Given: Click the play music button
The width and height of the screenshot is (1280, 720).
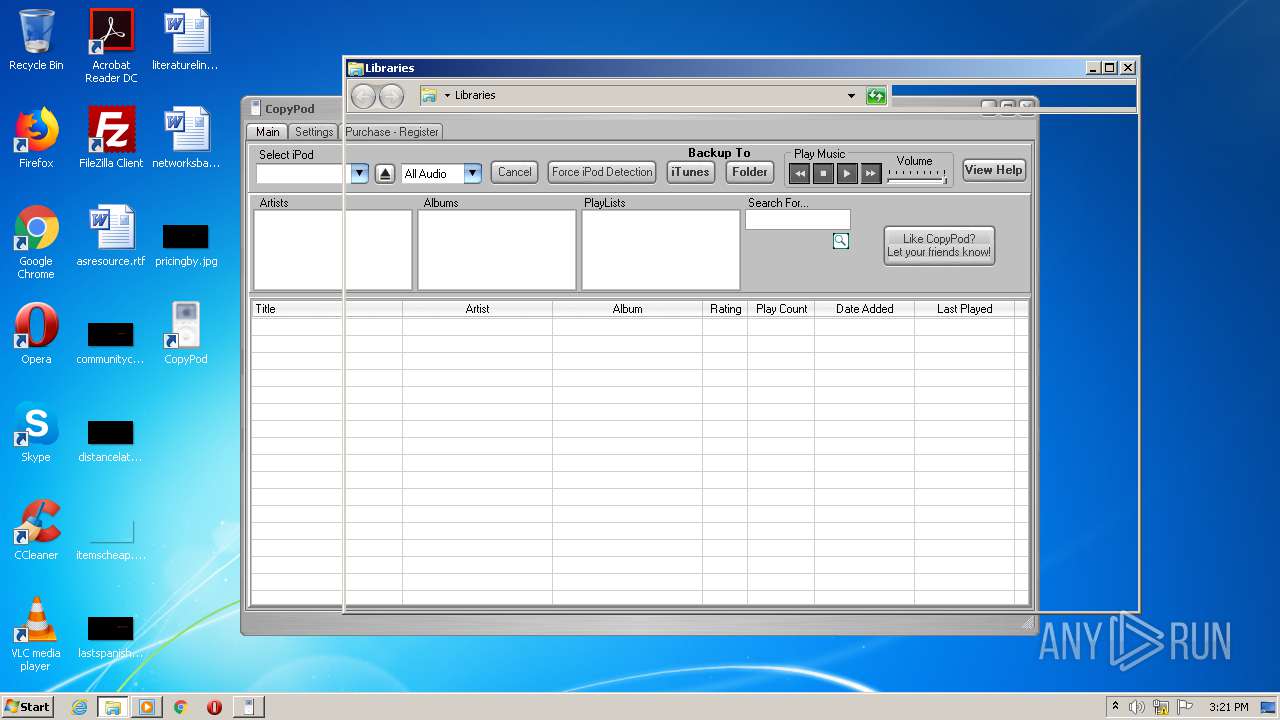Looking at the screenshot, I should point(847,174).
